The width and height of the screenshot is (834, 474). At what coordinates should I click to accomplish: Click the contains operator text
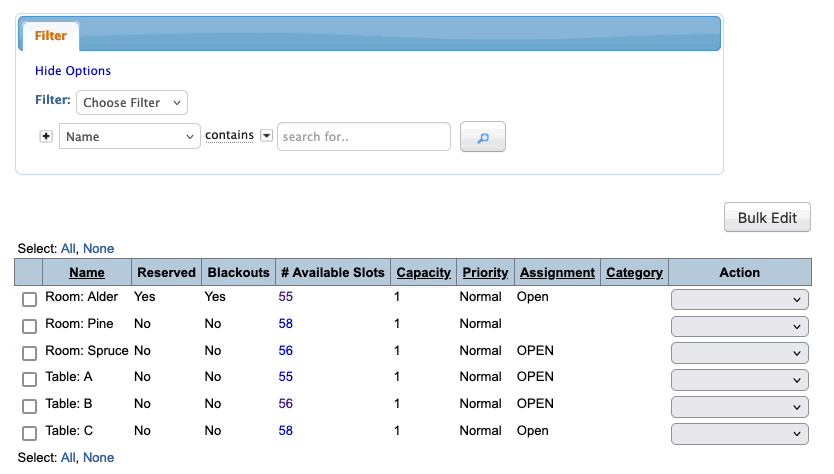[229, 135]
